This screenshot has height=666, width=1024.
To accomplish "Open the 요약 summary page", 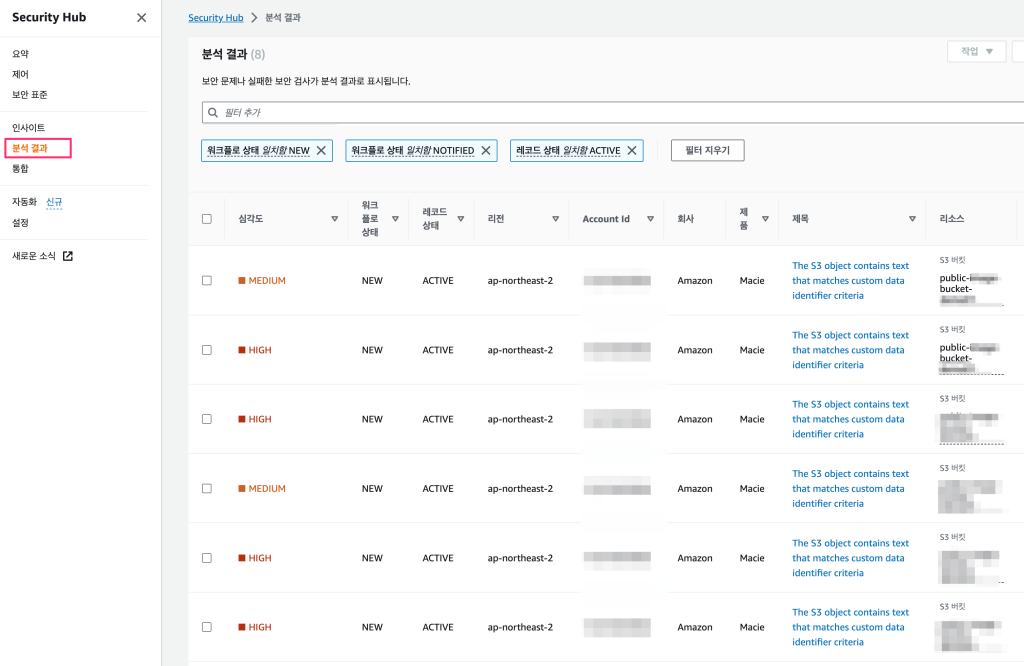I will (x=20, y=54).
